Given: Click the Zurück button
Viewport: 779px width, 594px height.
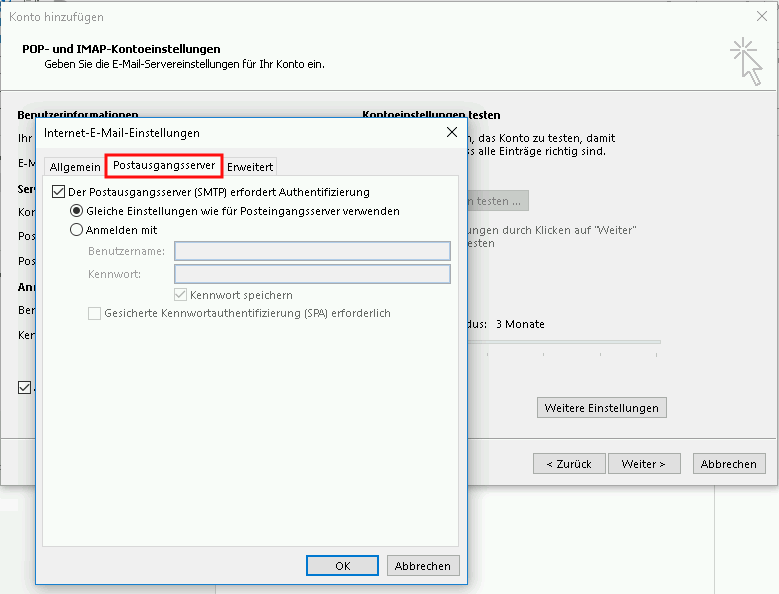Looking at the screenshot, I should [x=569, y=464].
